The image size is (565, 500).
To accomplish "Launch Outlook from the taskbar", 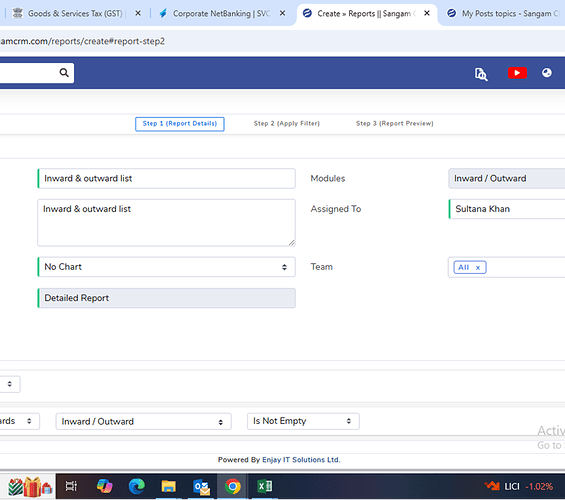I will [201, 487].
